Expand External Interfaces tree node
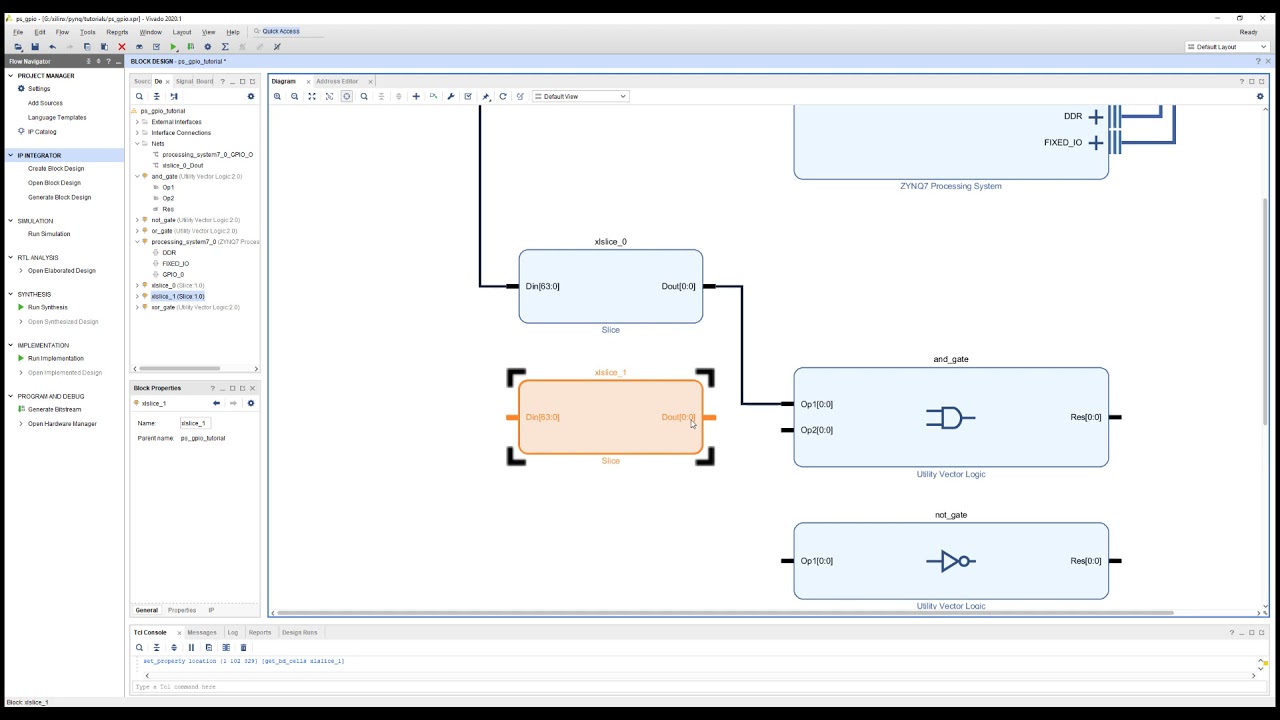Screen dimensions: 1280x720 tap(137, 122)
